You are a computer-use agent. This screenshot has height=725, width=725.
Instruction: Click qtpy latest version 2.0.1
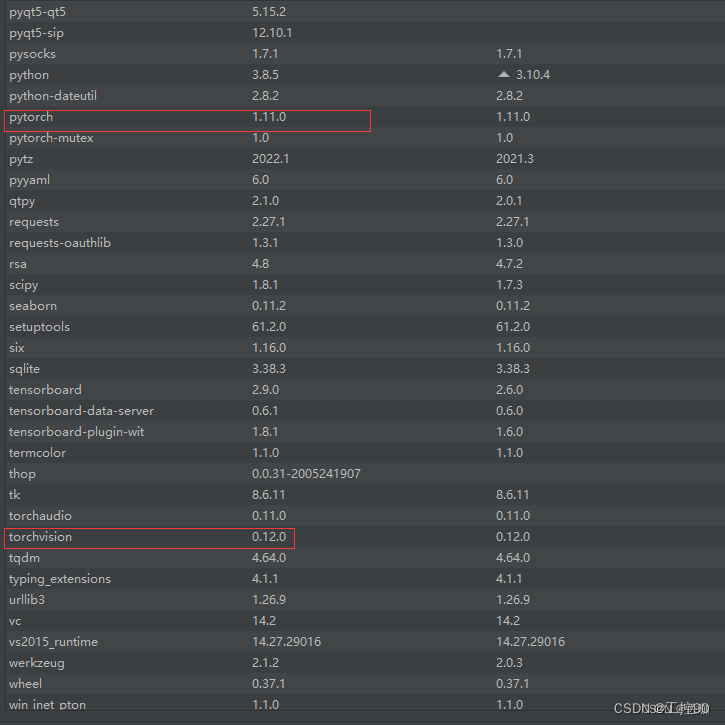coord(509,201)
